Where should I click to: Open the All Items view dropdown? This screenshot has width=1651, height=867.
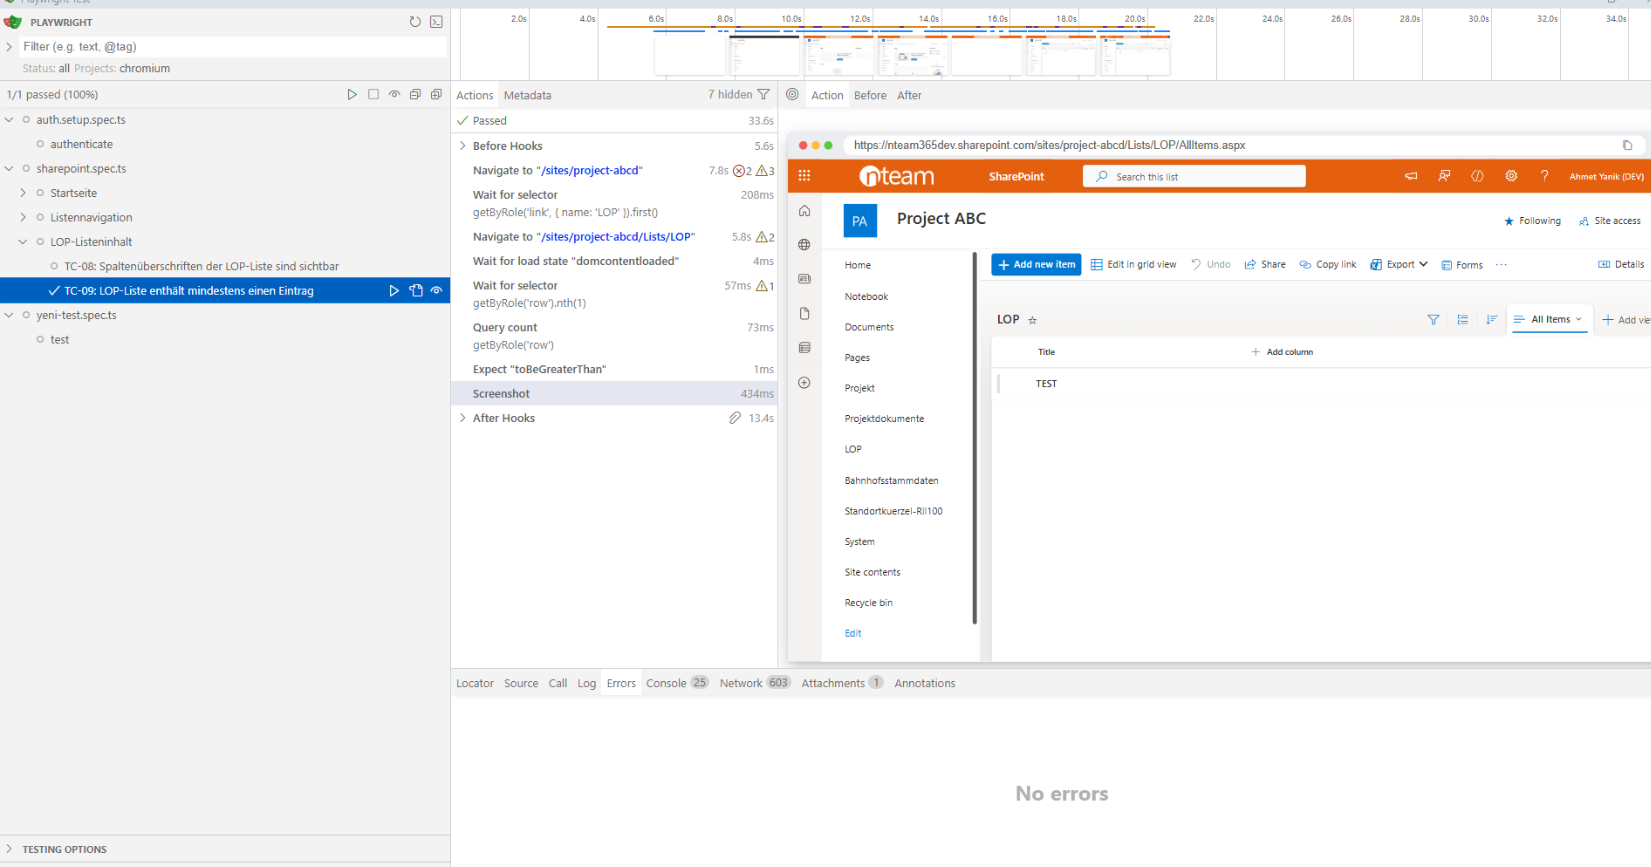1549,320
